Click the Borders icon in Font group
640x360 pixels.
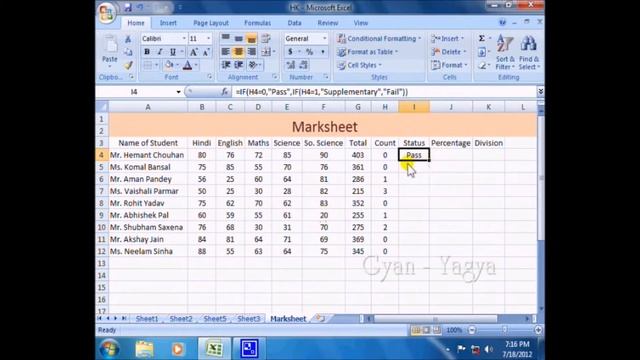point(148,65)
